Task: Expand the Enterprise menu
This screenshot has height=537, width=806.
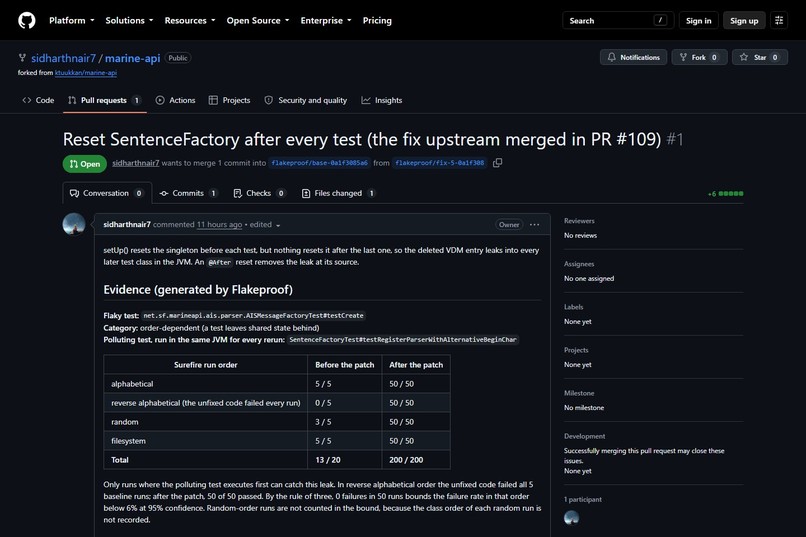Action: [x=326, y=21]
